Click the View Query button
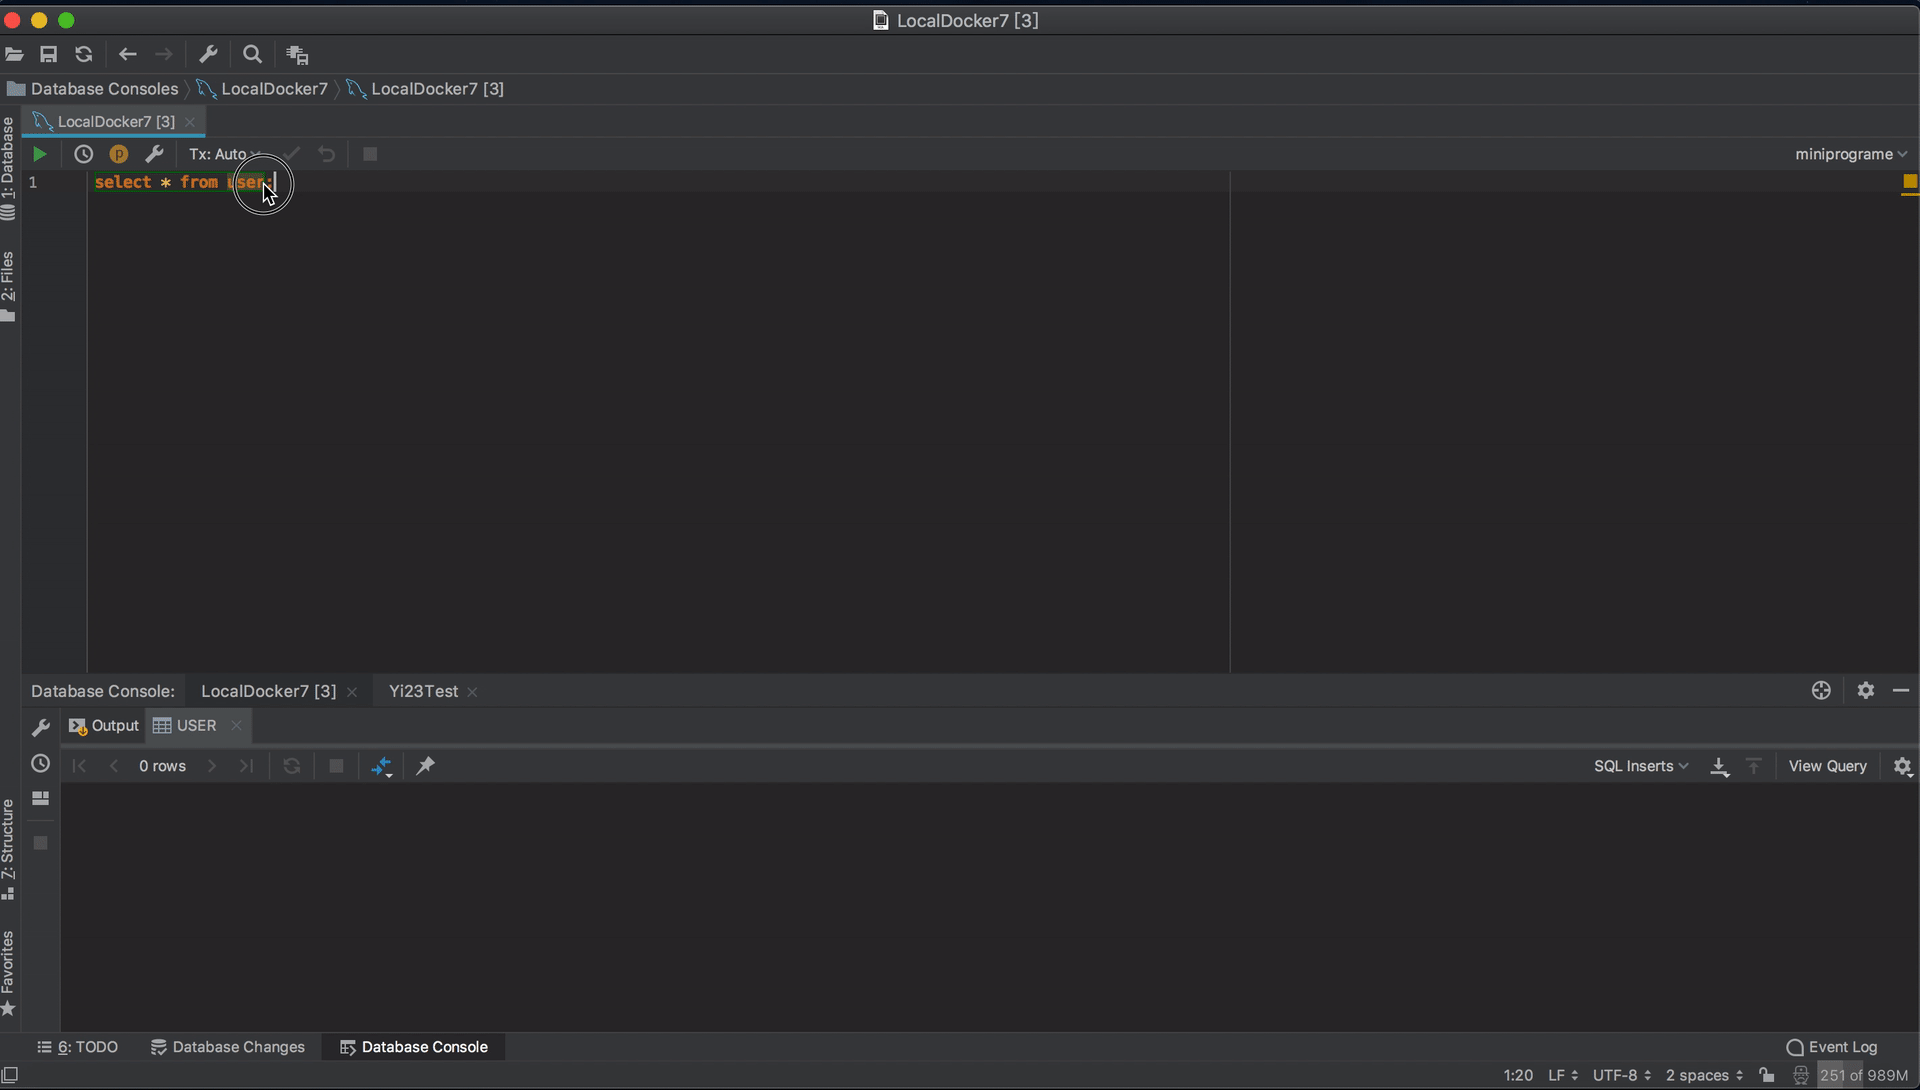This screenshot has height=1090, width=1920. 1827,766
